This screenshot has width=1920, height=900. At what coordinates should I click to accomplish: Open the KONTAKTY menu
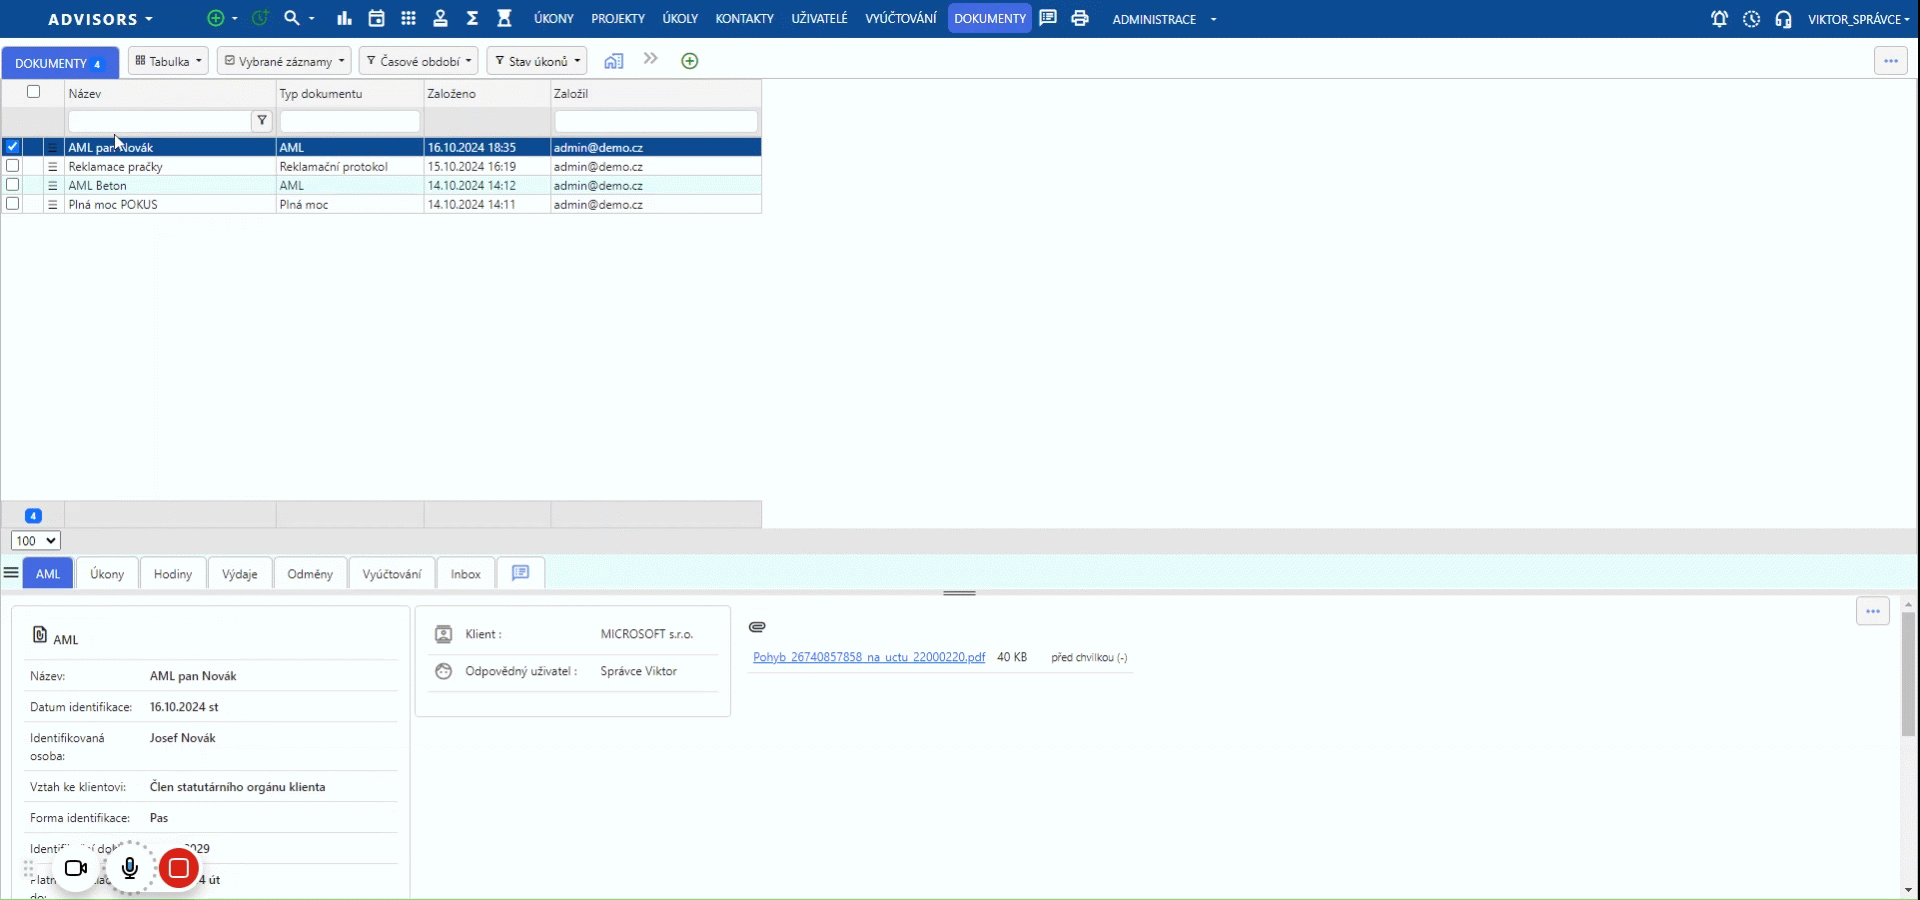[744, 19]
